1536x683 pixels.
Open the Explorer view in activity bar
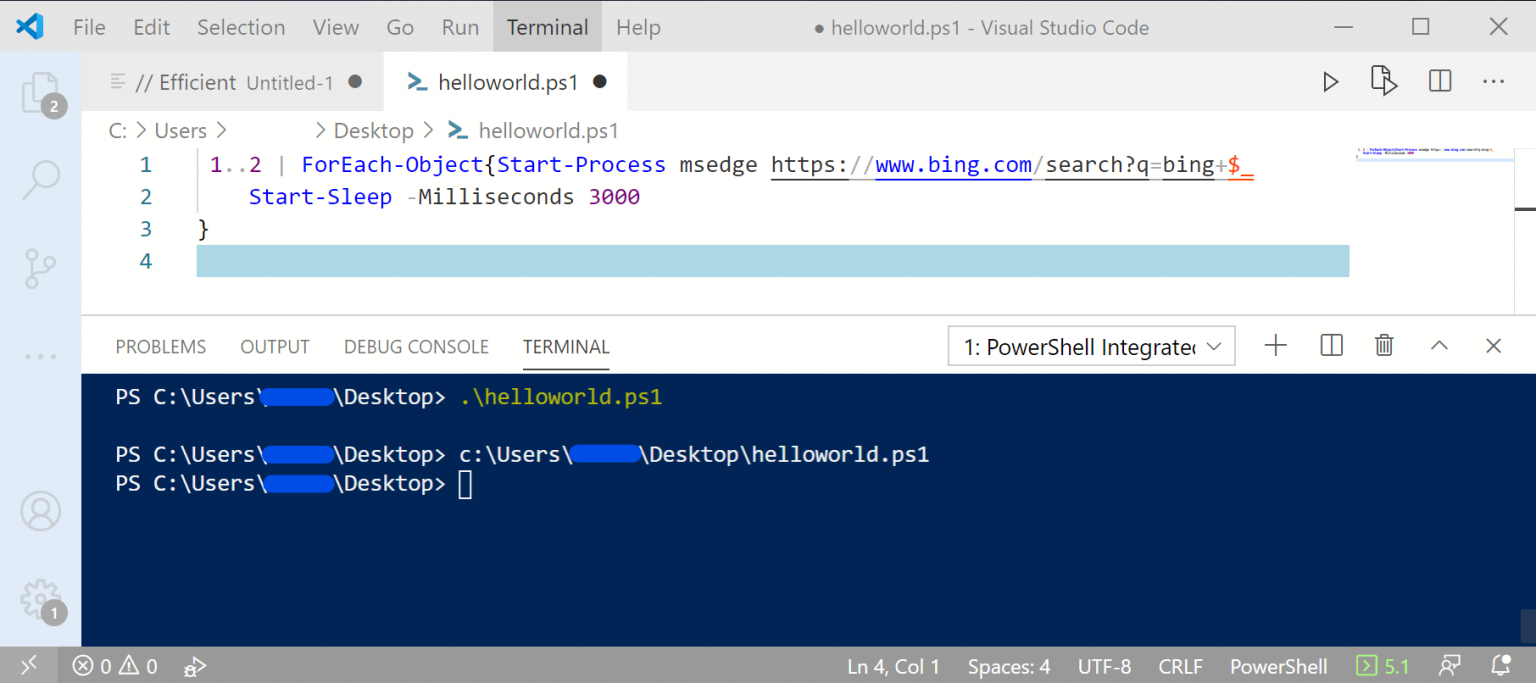(40, 92)
